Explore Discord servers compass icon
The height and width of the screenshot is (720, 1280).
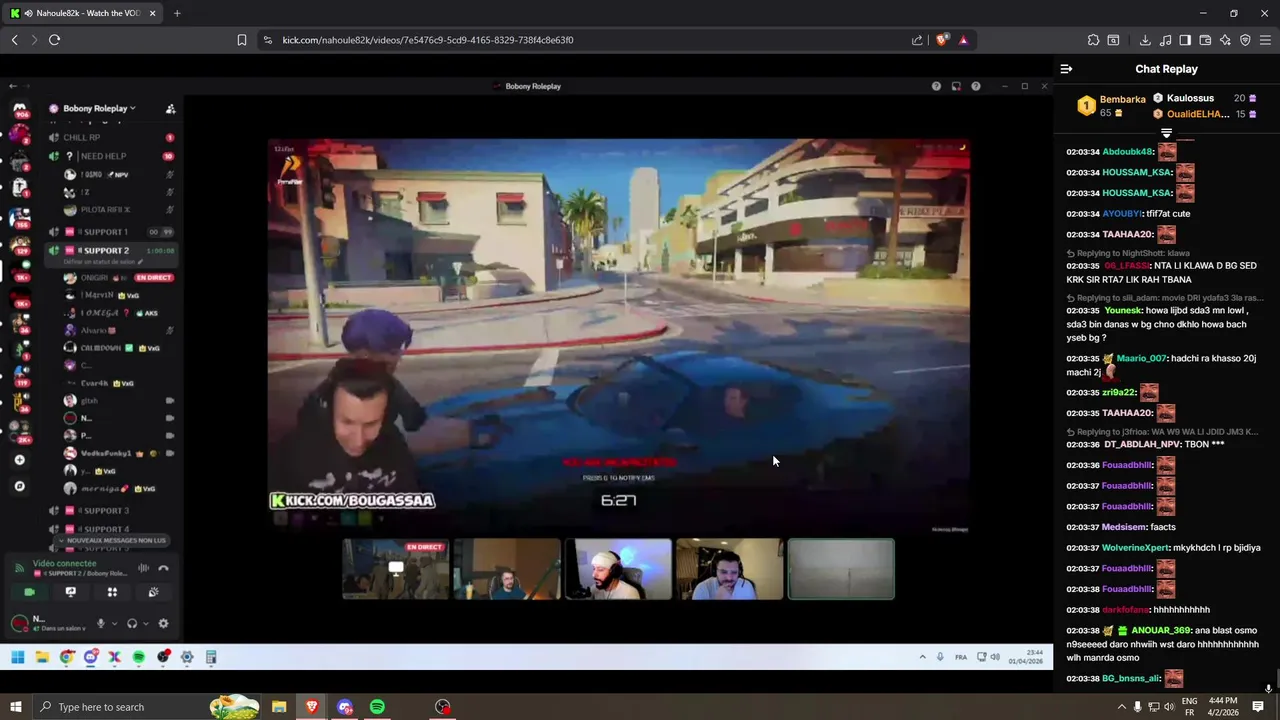coord(19,486)
